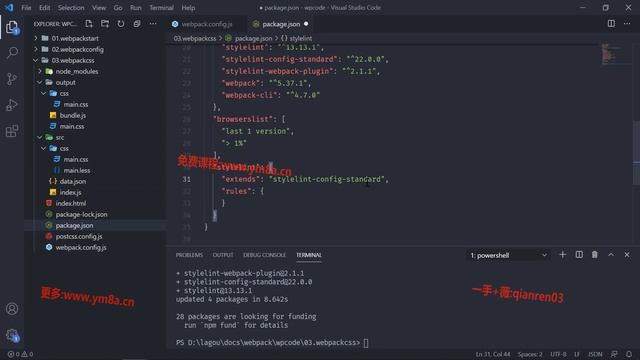Collapse the css folder under src
Screen dimensions: 640x360
(x=64, y=149)
